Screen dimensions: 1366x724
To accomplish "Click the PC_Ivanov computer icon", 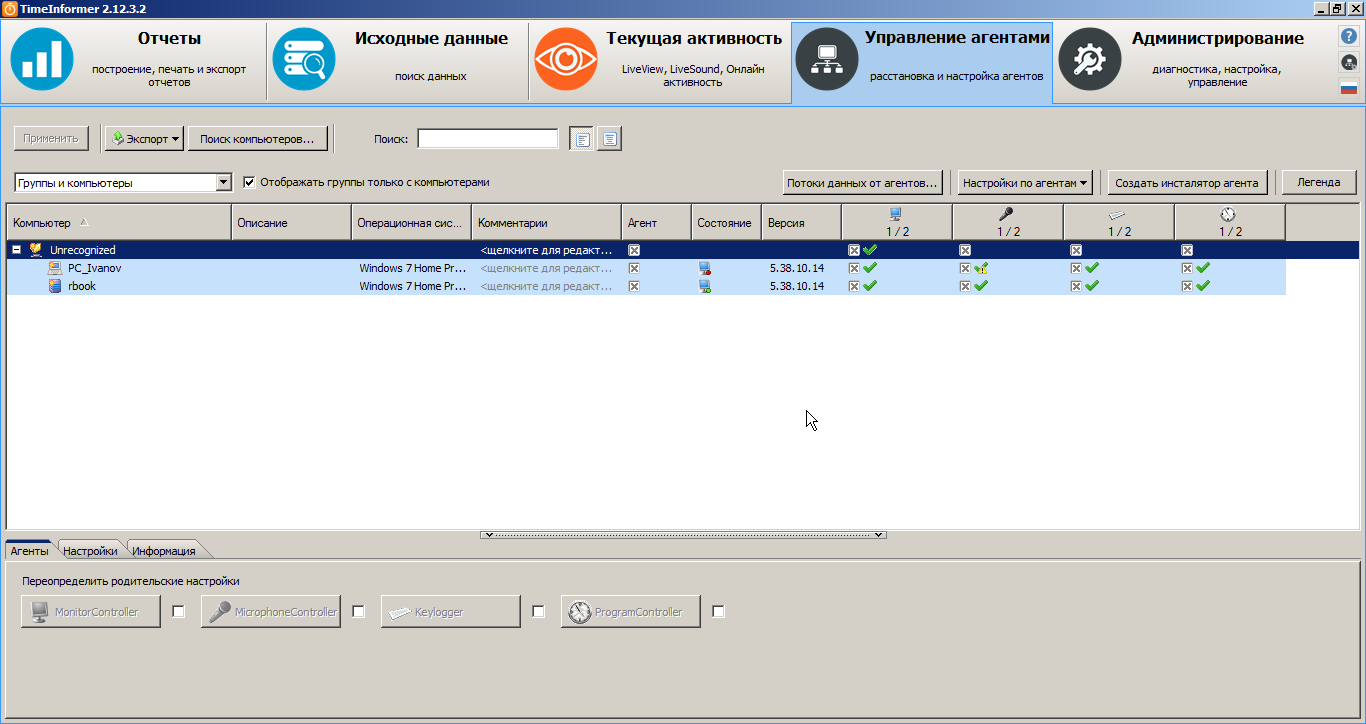I will [55, 268].
